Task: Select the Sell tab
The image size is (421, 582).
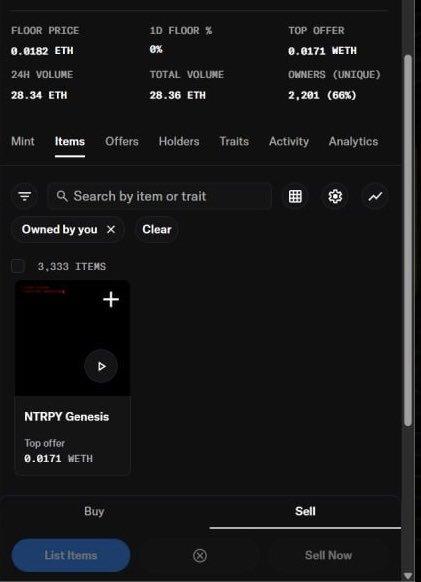Action: [305, 511]
